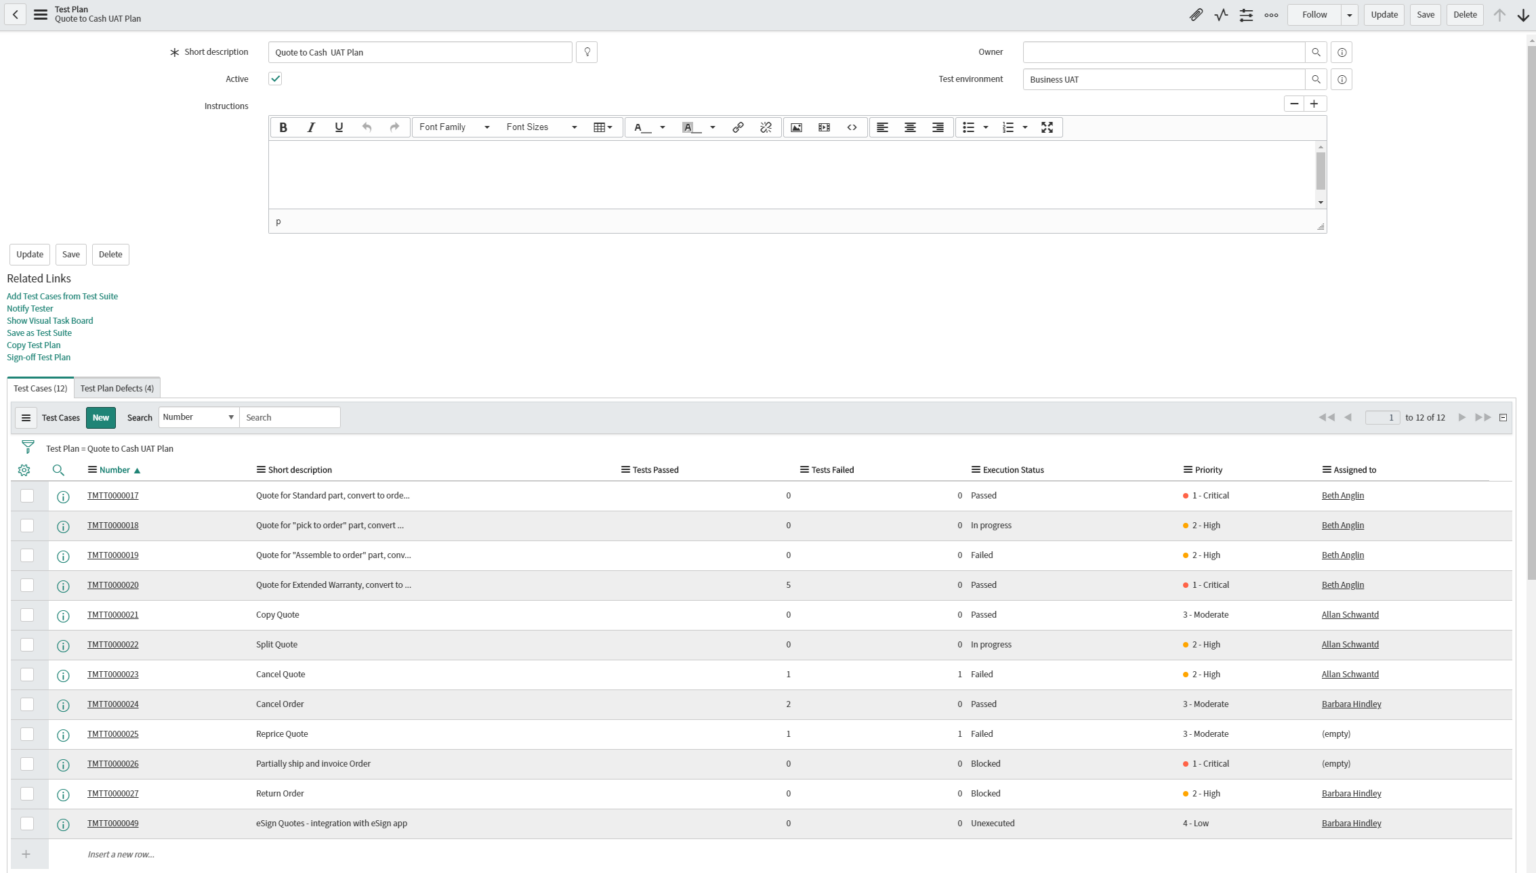Attach a file using the paperclip icon
Screen dimensions: 1536x873
(x=1196, y=14)
